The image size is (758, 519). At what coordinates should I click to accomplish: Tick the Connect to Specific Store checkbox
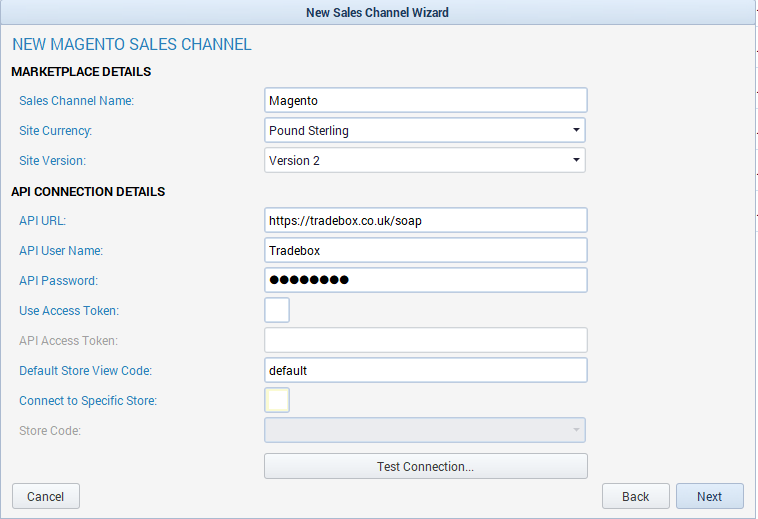(277, 400)
